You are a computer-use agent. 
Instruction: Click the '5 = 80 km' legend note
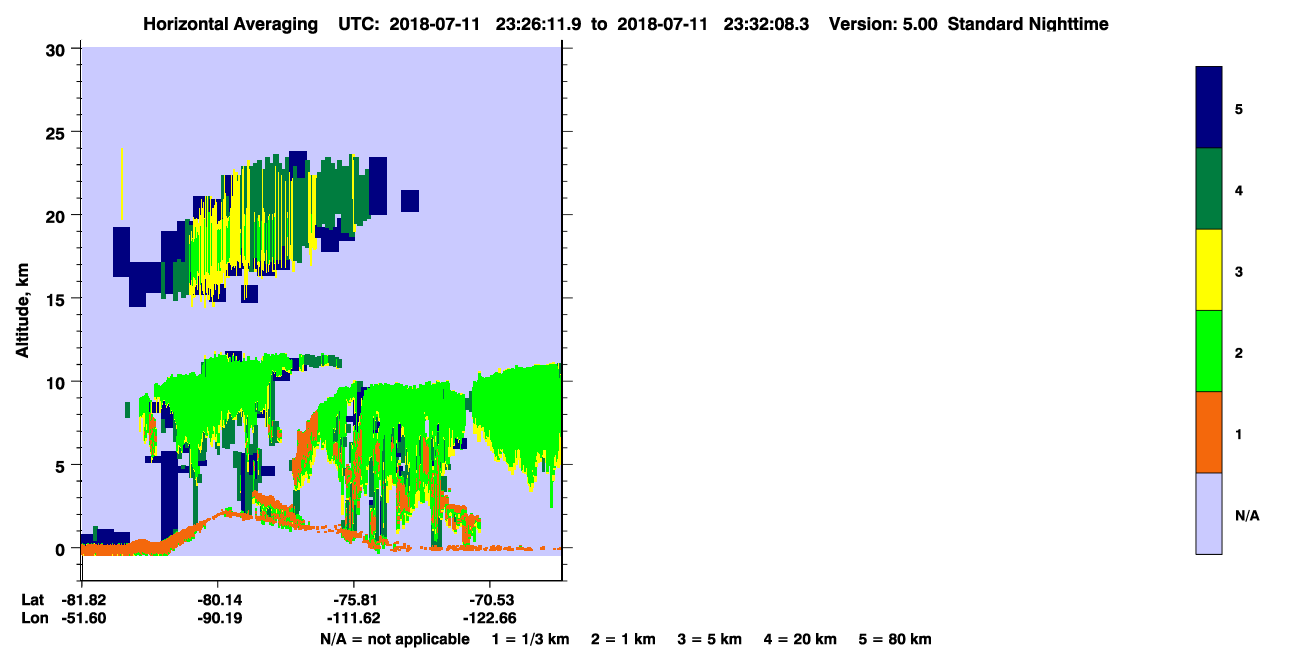(895, 639)
